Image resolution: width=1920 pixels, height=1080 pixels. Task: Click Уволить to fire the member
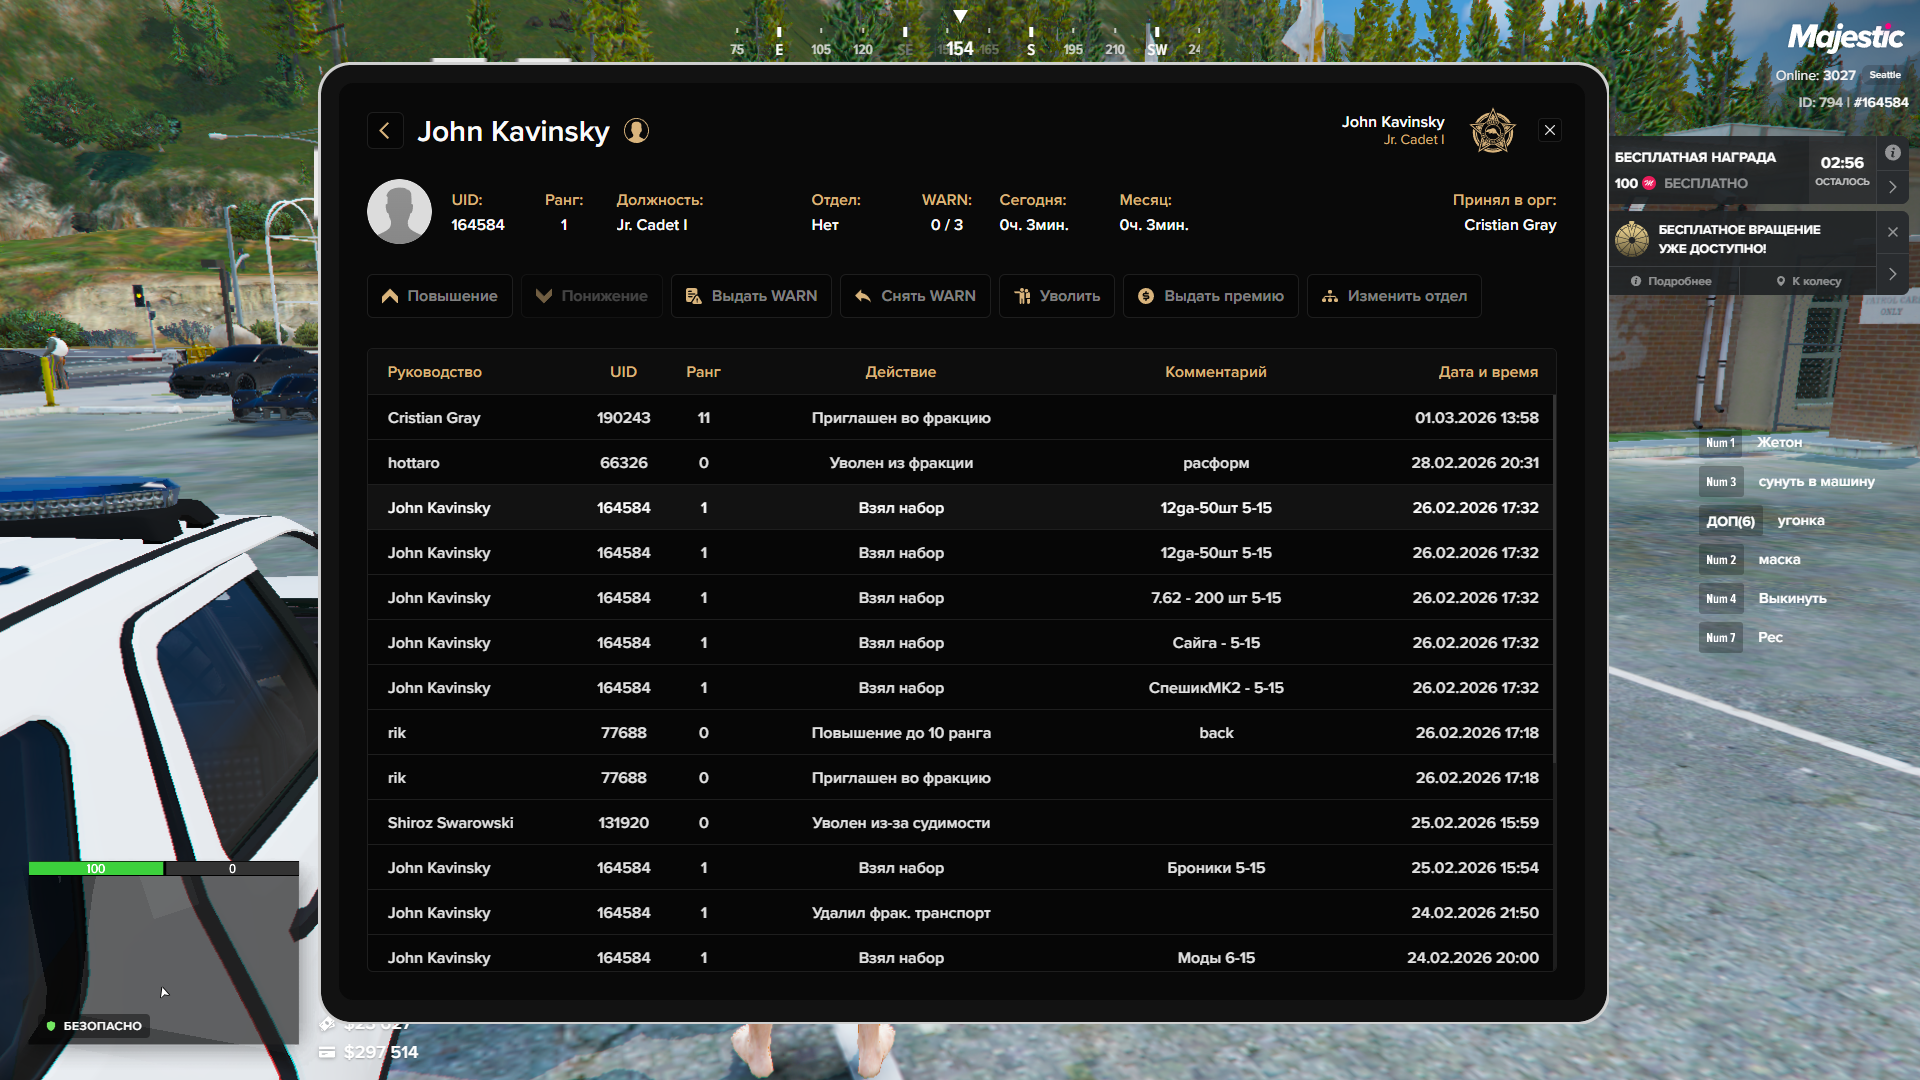pos(1056,296)
